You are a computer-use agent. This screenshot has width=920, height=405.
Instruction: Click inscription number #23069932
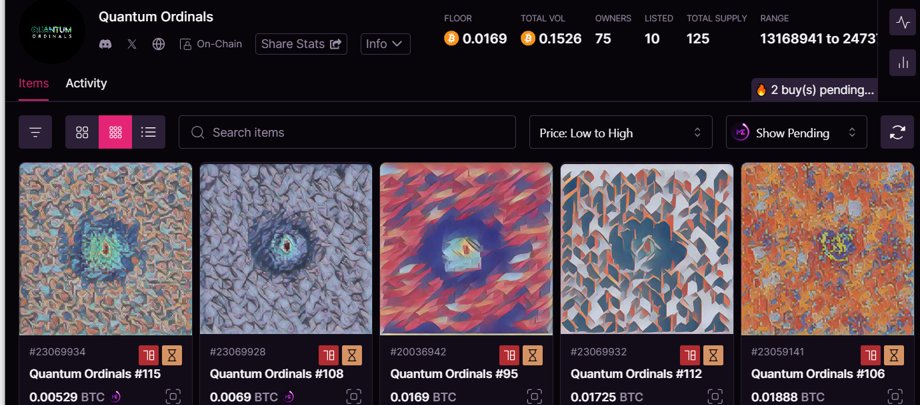598,352
